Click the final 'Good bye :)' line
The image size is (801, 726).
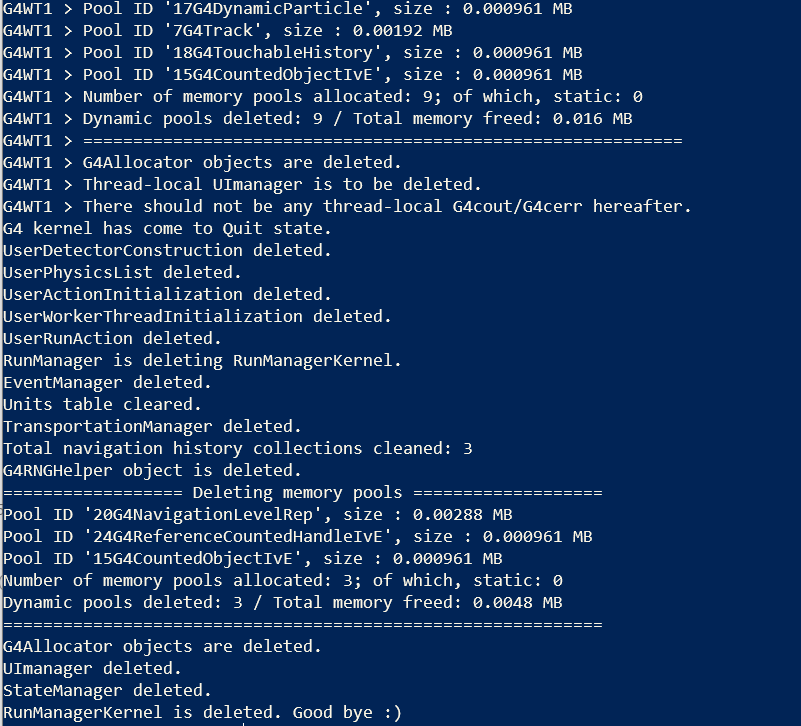tap(202, 713)
